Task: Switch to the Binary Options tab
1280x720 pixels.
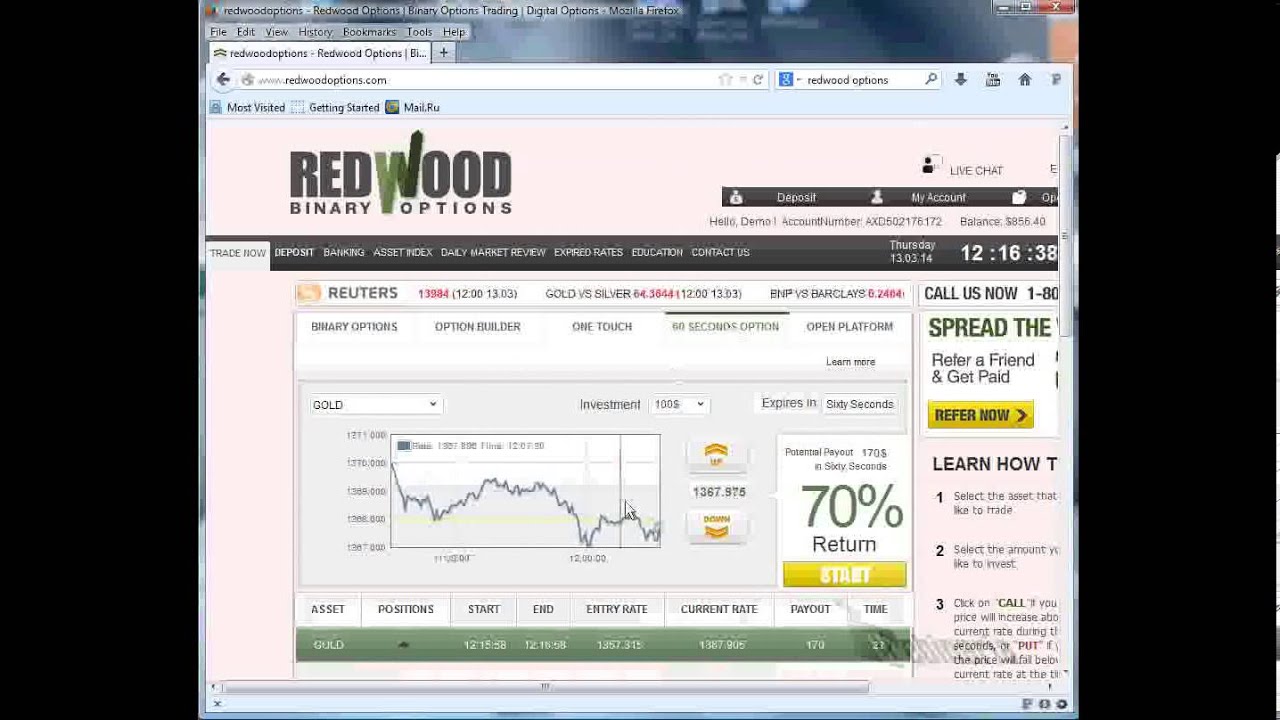Action: pyautogui.click(x=354, y=327)
